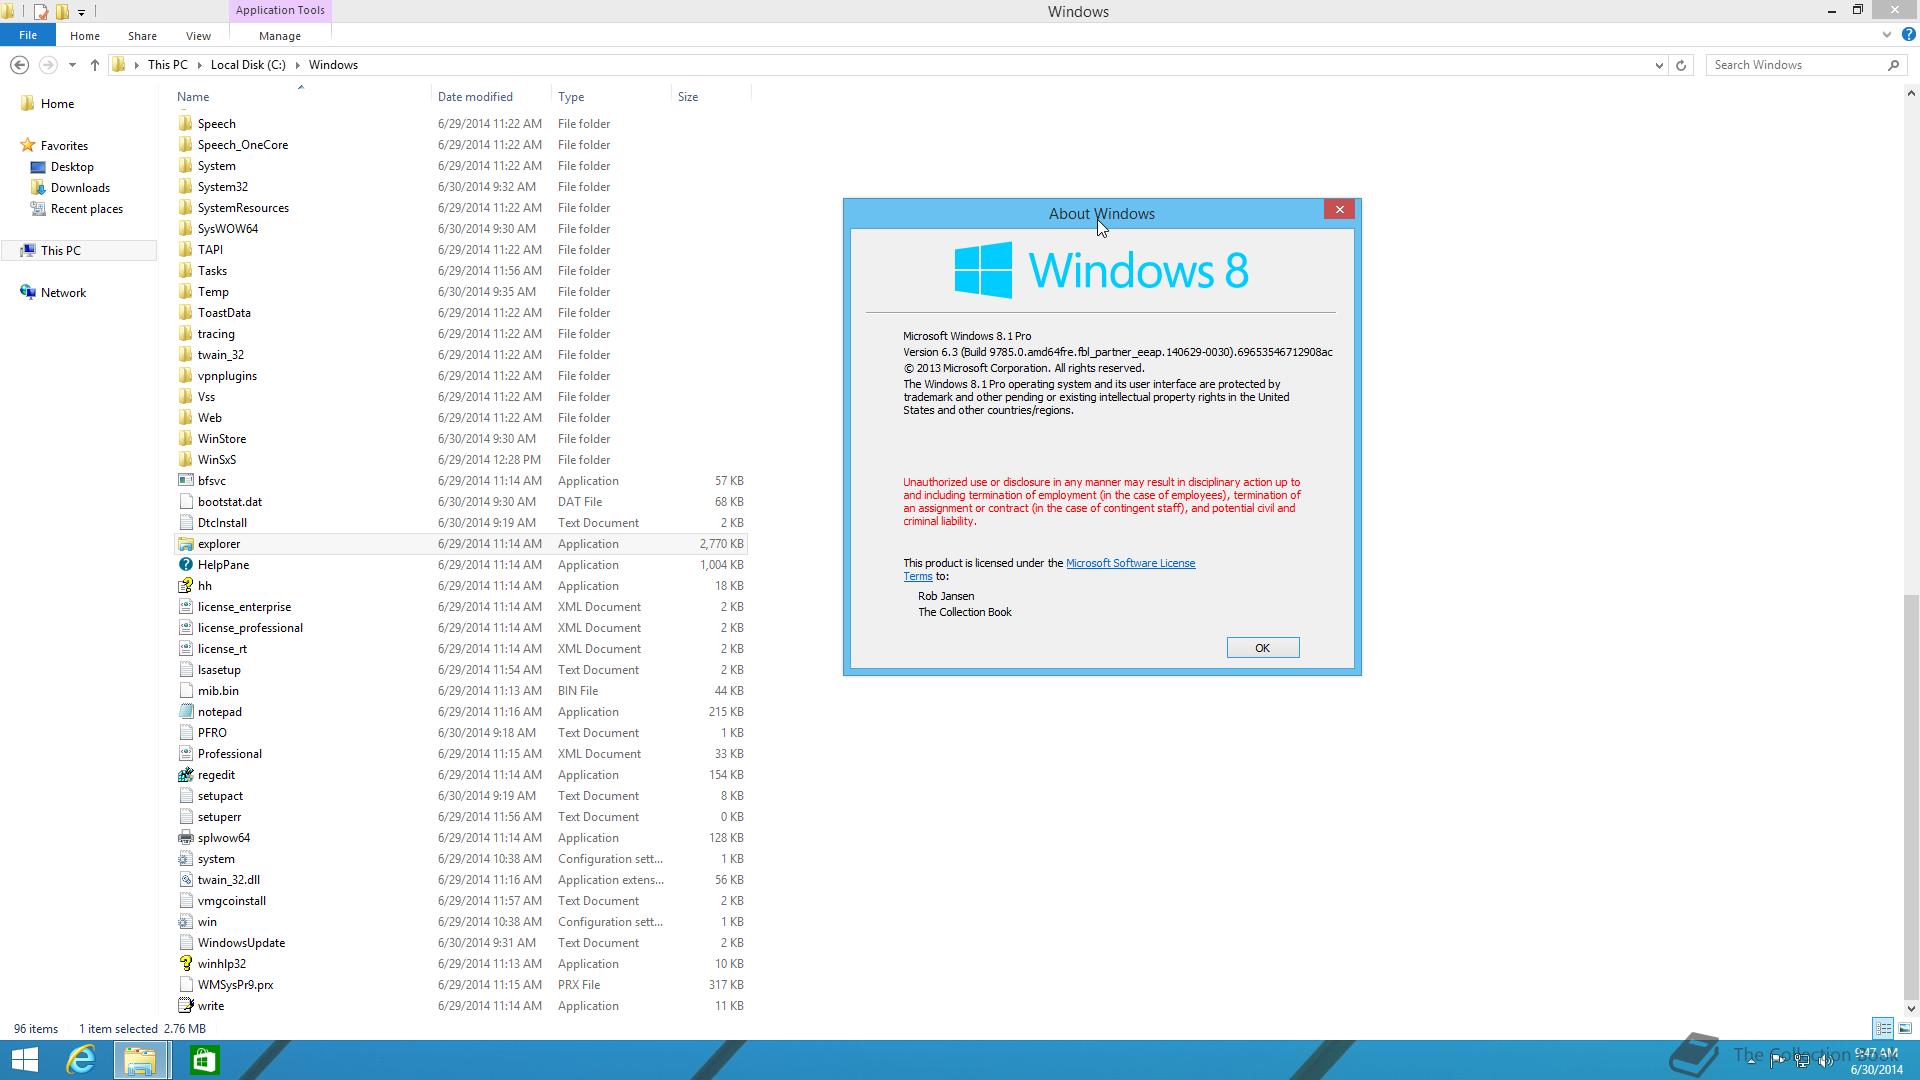Select the notepad application icon
Screen dimensions: 1920x1080
185,712
